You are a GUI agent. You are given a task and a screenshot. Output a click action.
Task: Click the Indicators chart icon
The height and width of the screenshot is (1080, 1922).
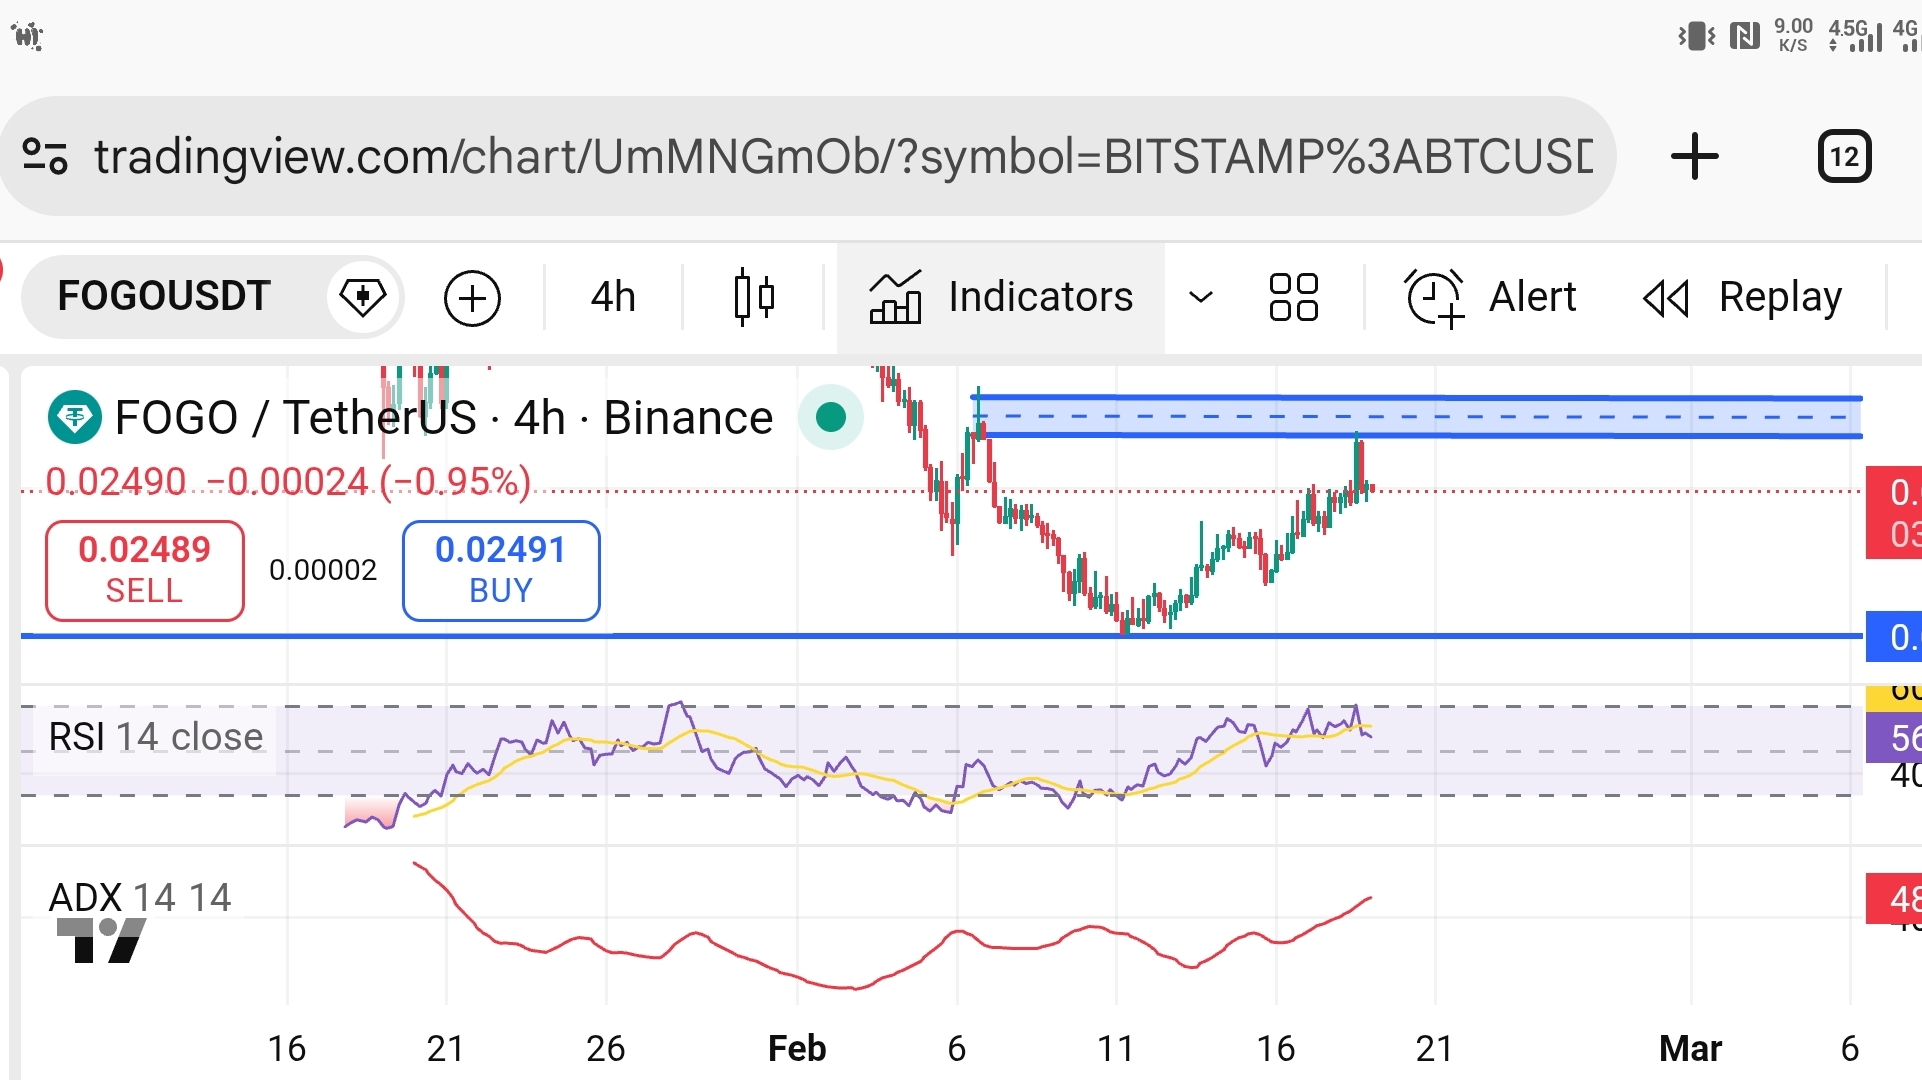(x=895, y=297)
